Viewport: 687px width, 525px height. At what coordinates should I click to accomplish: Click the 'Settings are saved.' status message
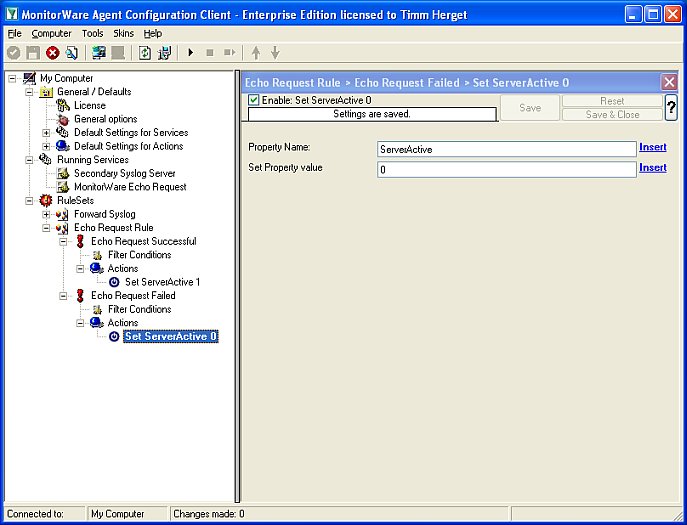[x=372, y=114]
